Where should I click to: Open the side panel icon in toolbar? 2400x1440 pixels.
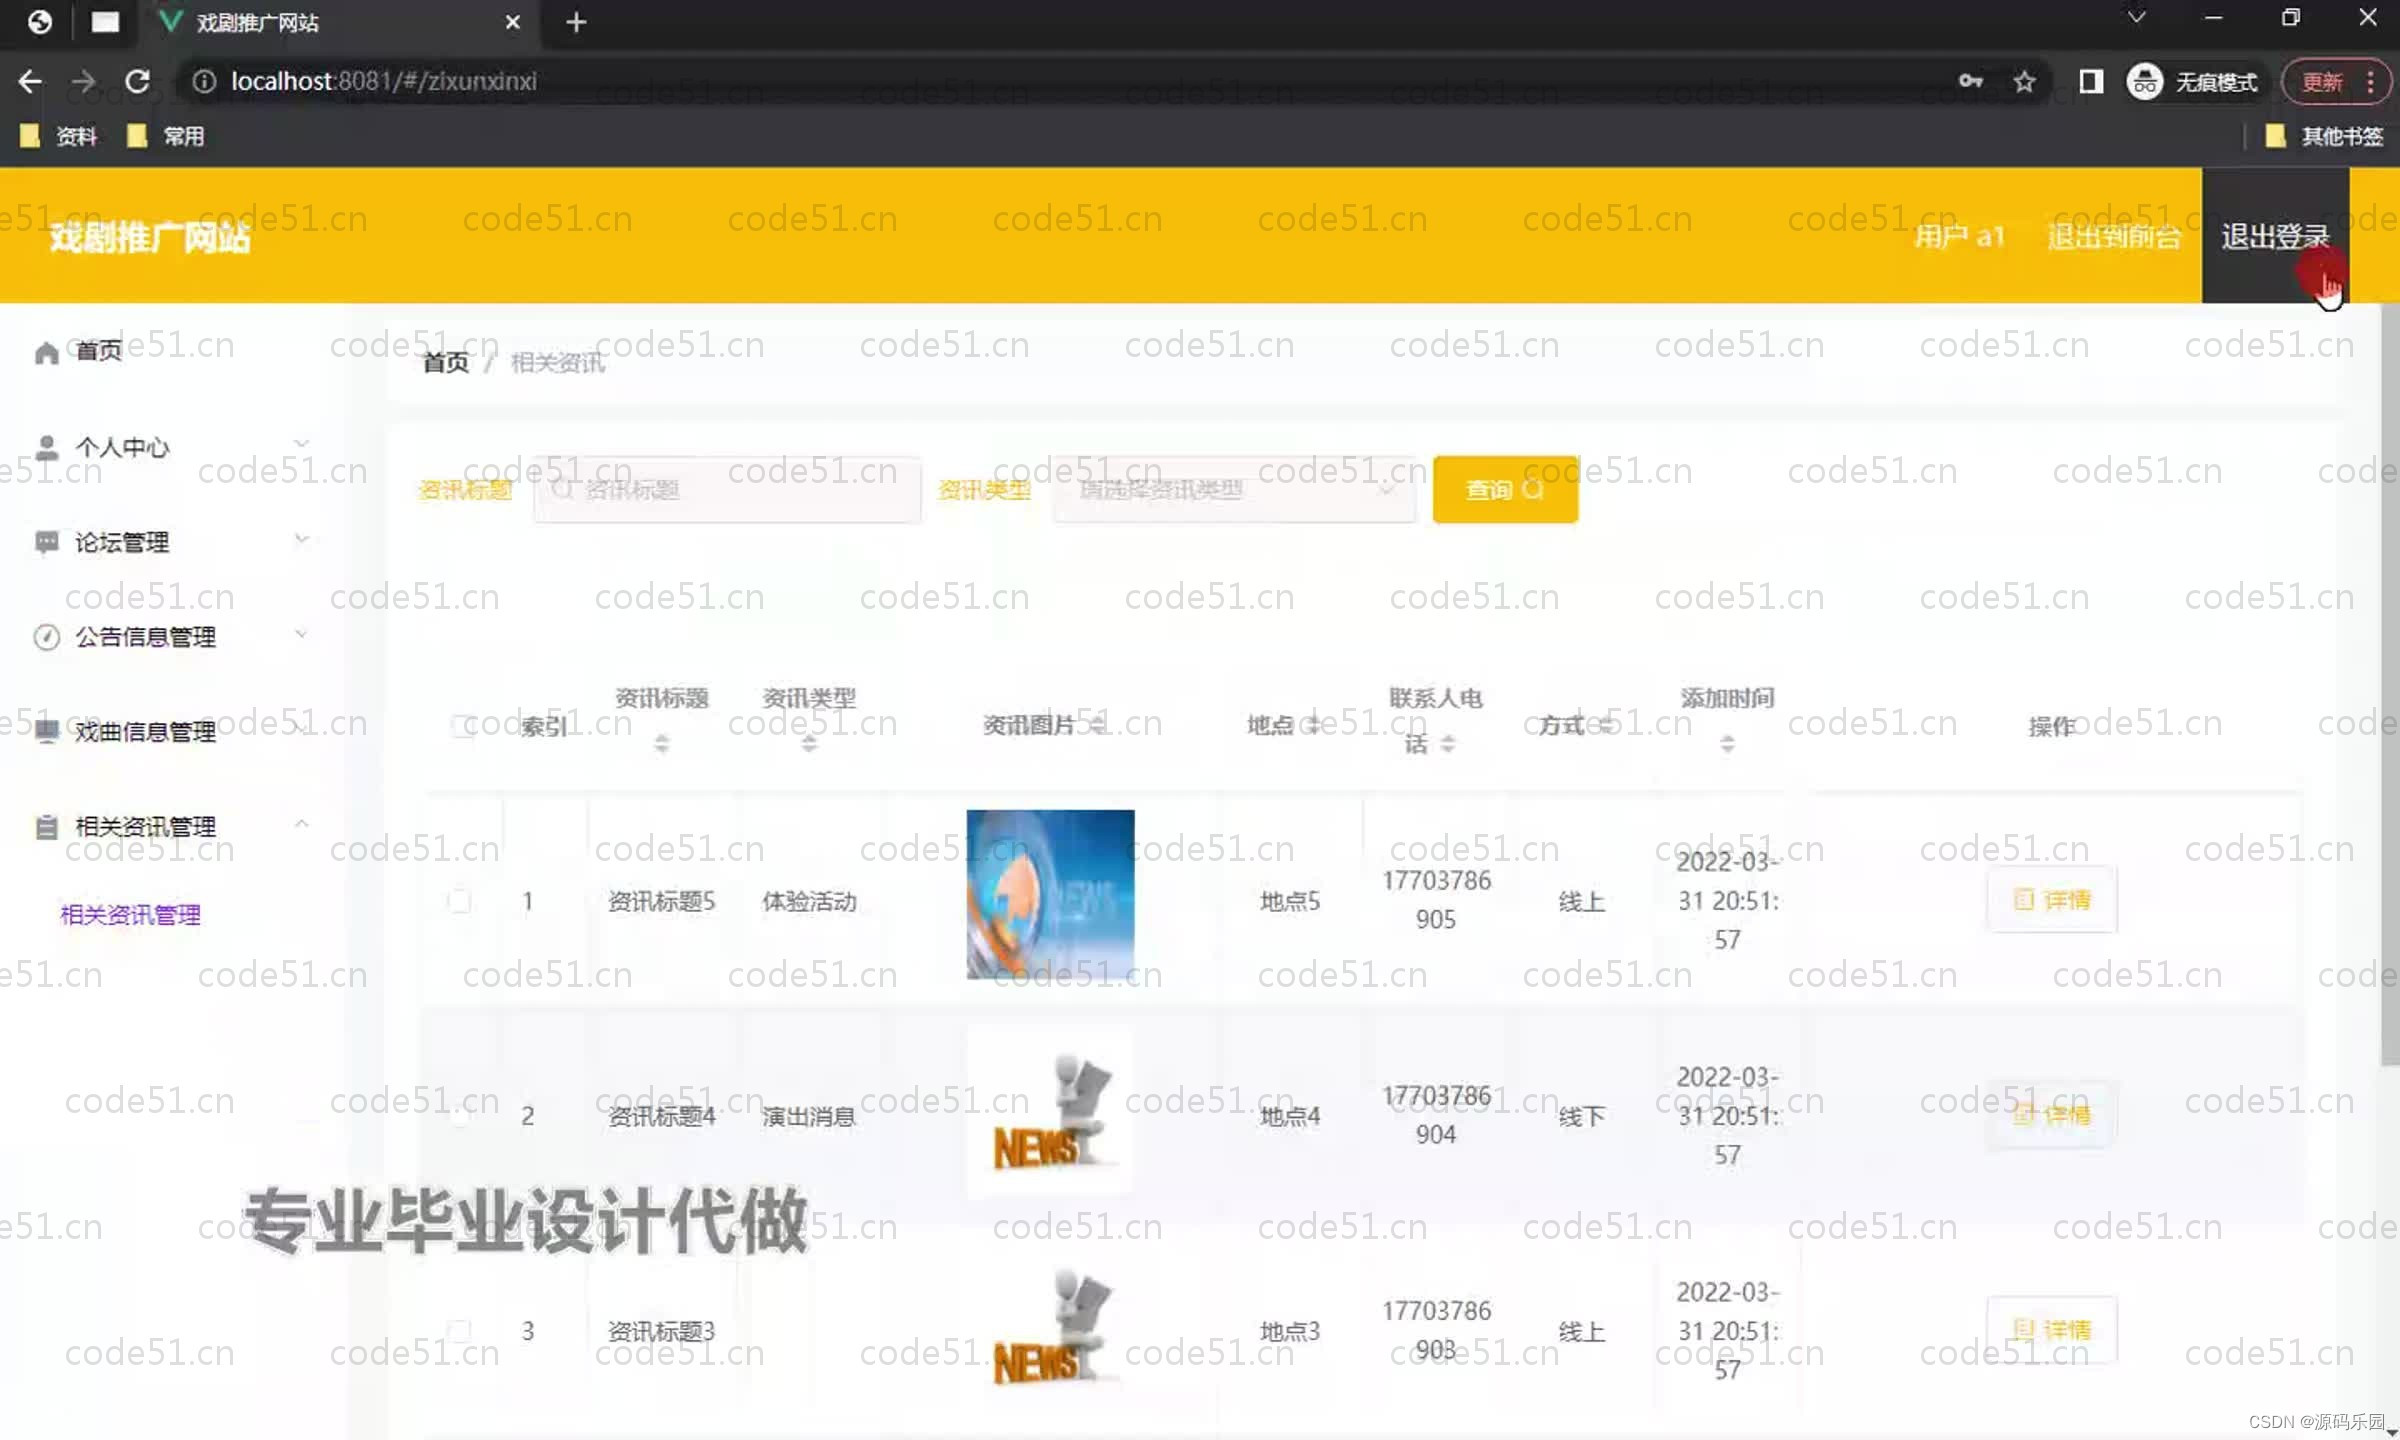[x=2090, y=81]
